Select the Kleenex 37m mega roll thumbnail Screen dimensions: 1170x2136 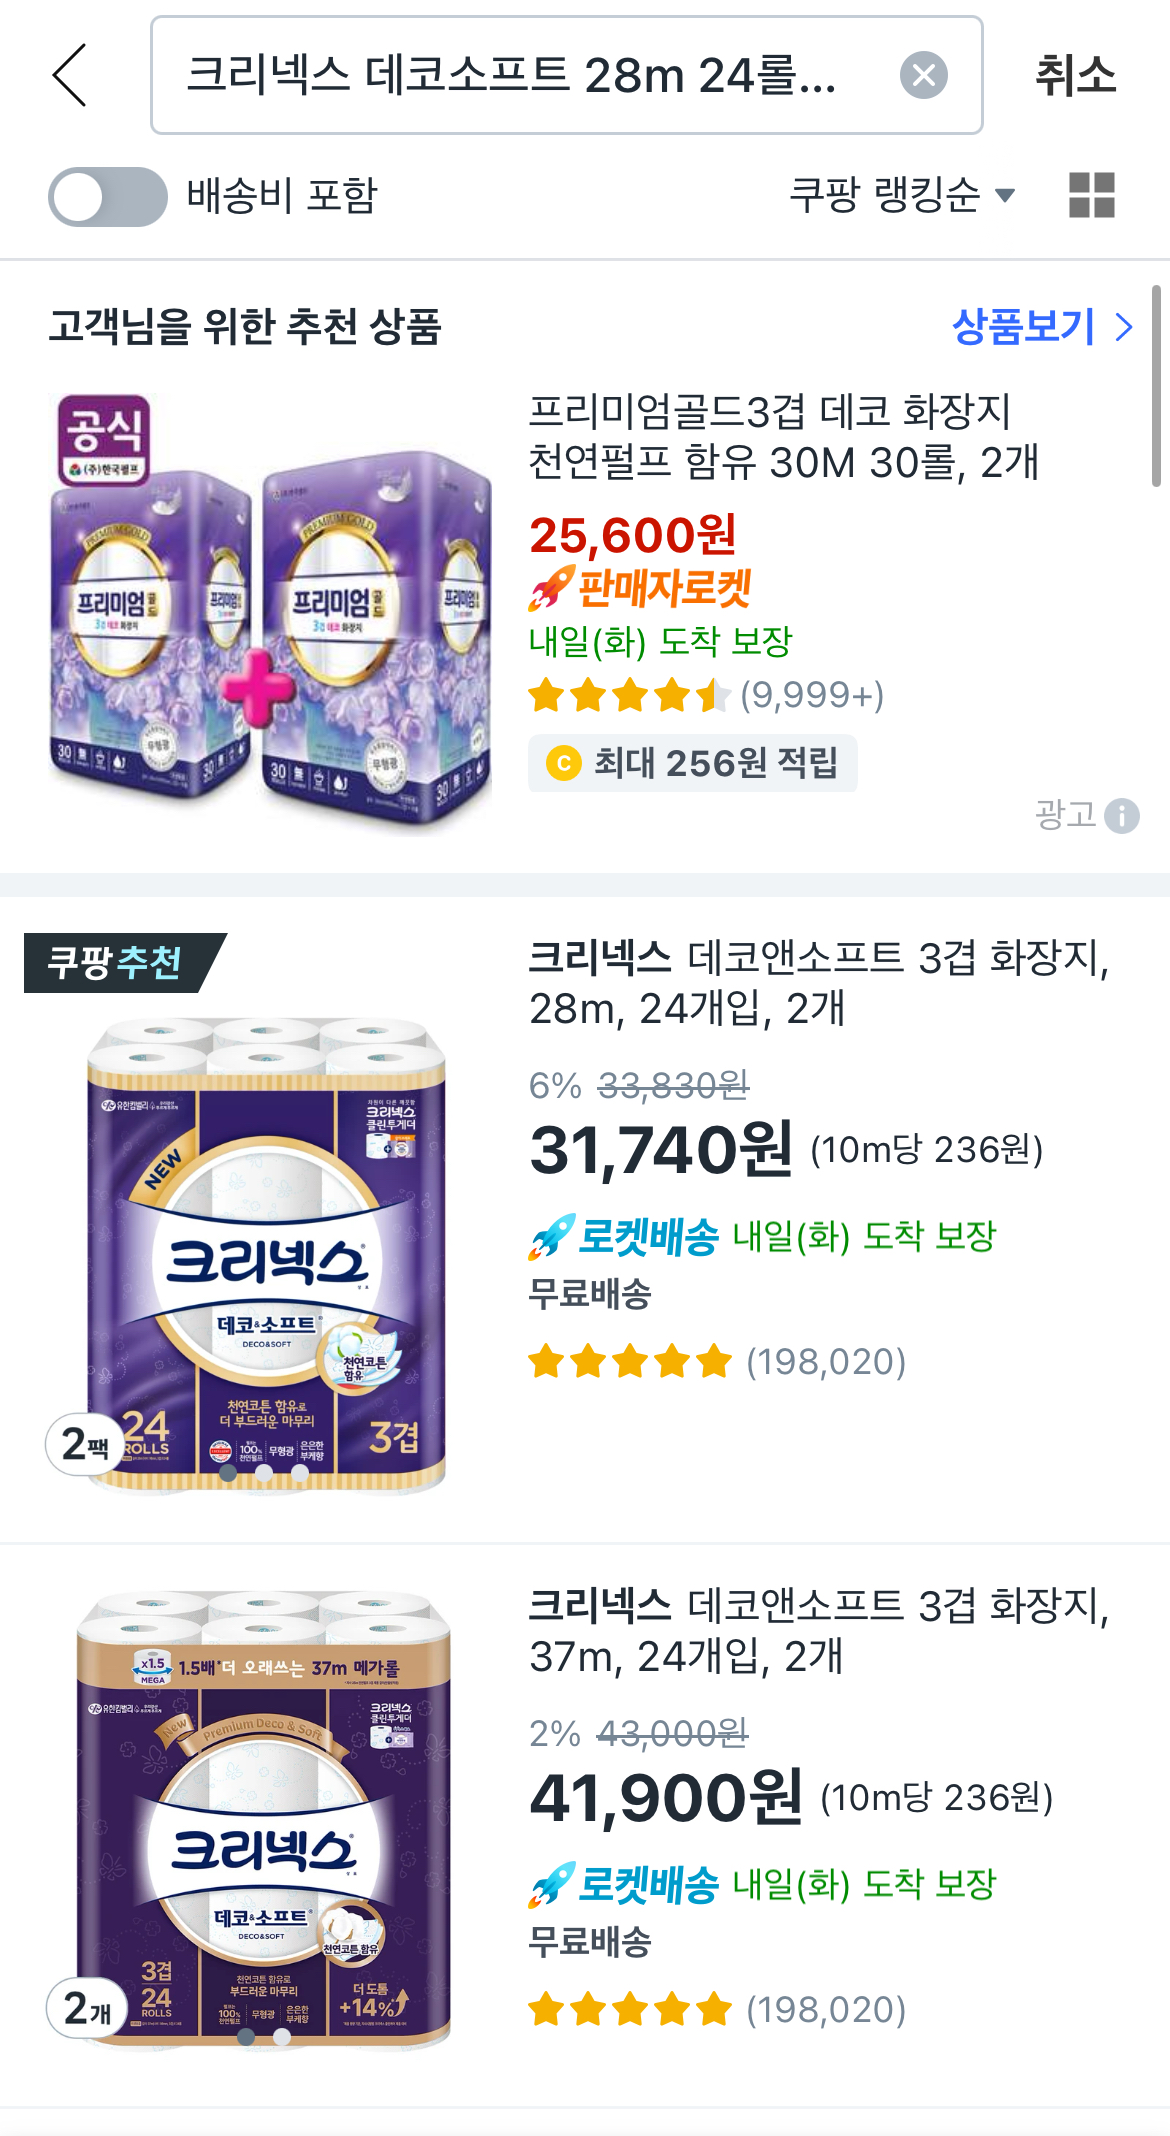[x=264, y=1820]
